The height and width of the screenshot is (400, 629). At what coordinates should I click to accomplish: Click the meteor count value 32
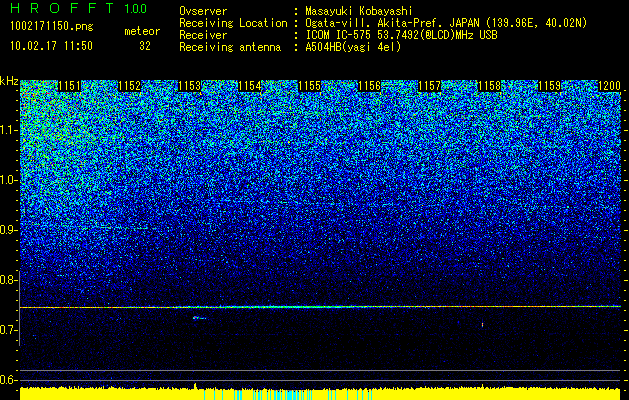coord(145,46)
